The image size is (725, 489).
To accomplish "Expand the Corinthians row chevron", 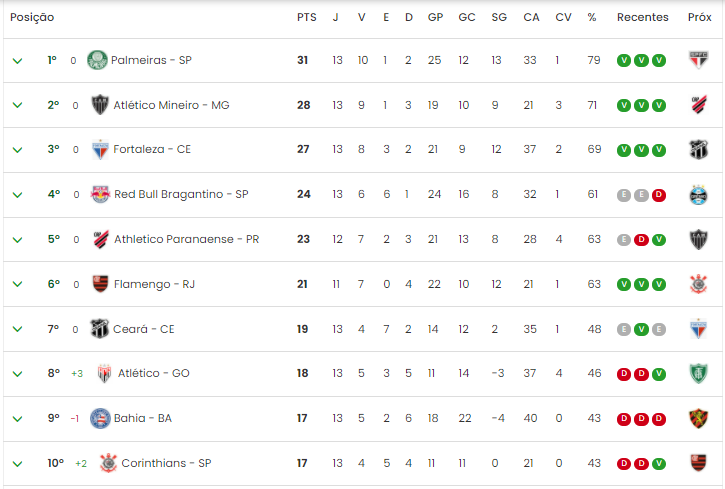I will tap(18, 464).
